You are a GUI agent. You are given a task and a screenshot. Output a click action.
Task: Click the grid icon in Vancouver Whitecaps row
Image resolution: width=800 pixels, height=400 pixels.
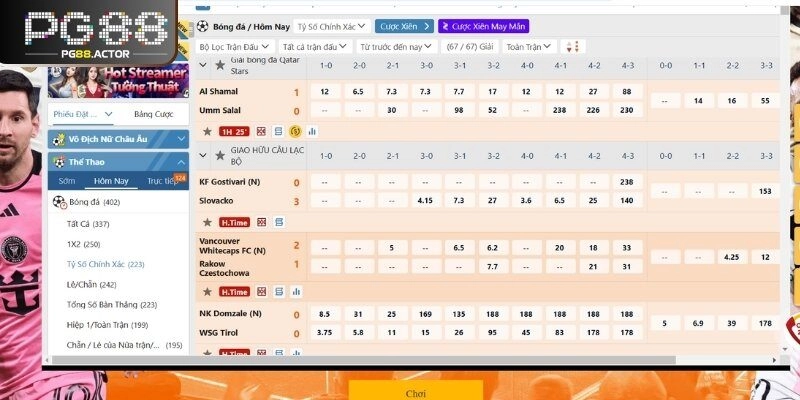(262, 291)
